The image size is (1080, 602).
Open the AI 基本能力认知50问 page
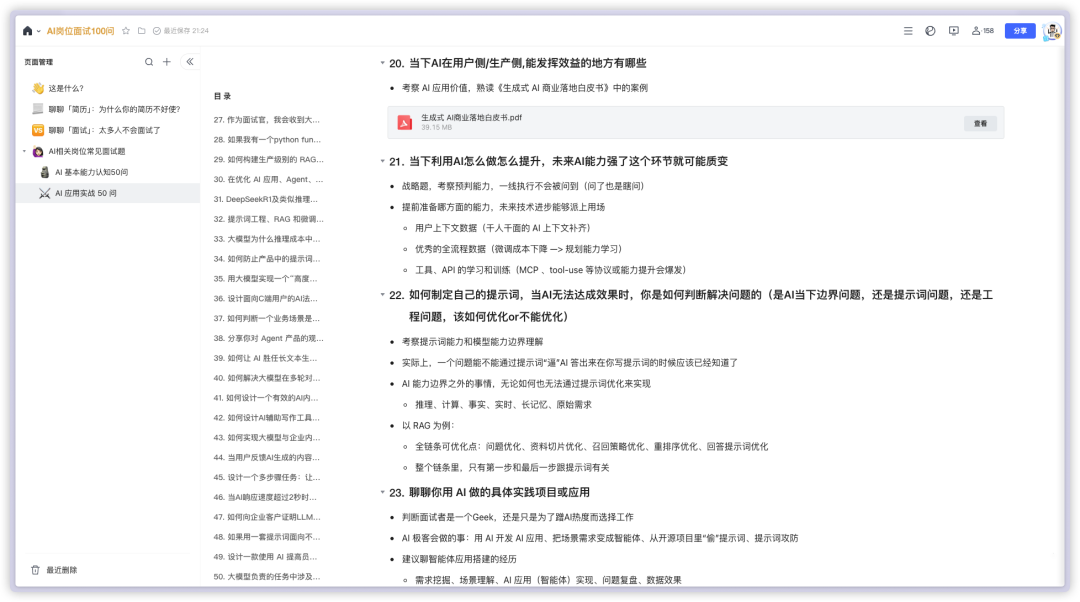[94, 172]
